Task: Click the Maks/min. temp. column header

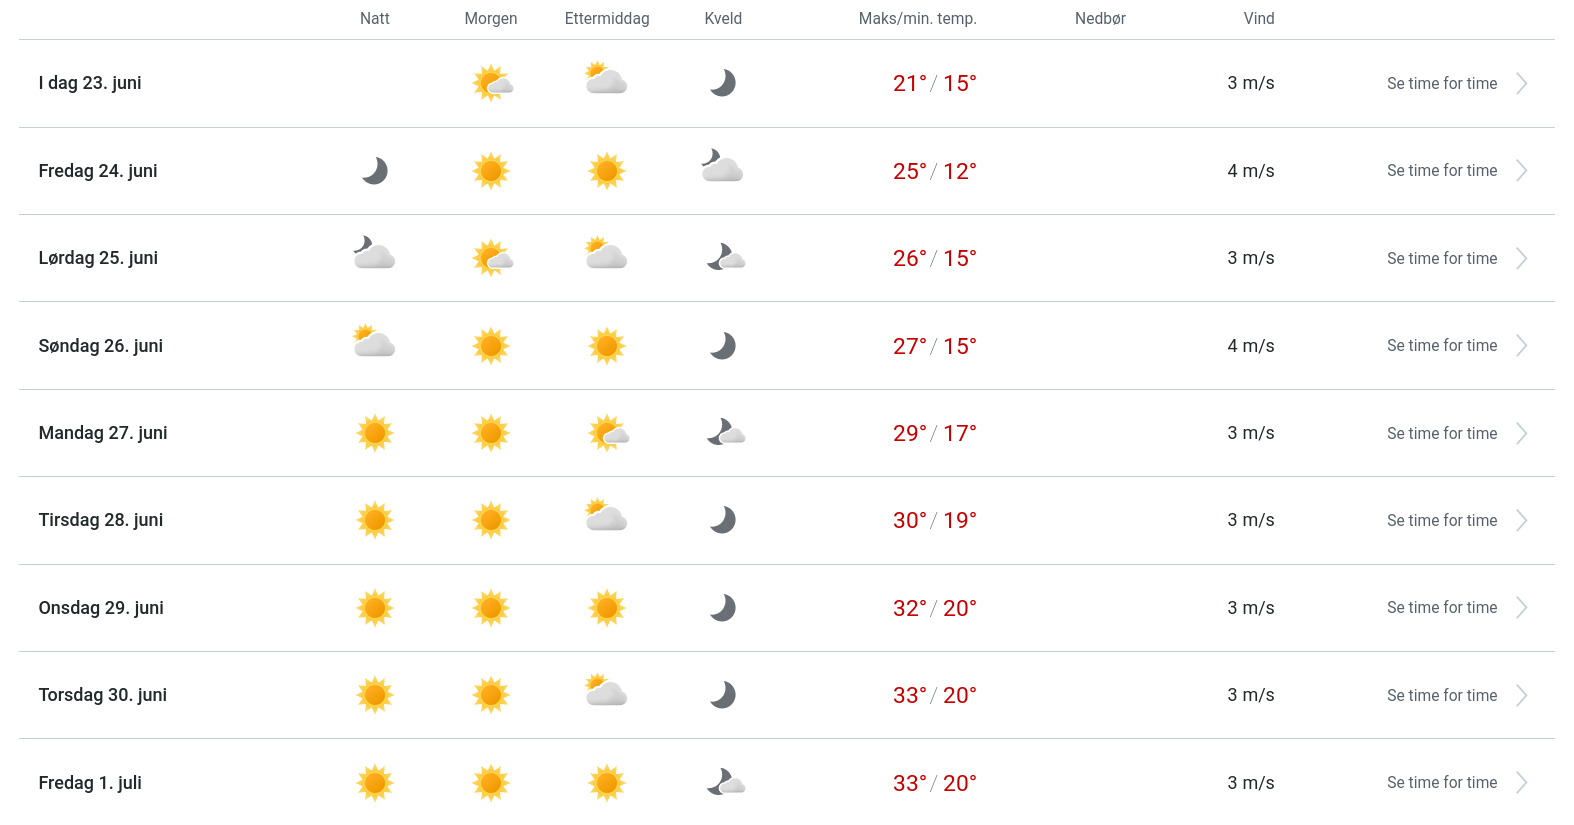Action: click(917, 19)
